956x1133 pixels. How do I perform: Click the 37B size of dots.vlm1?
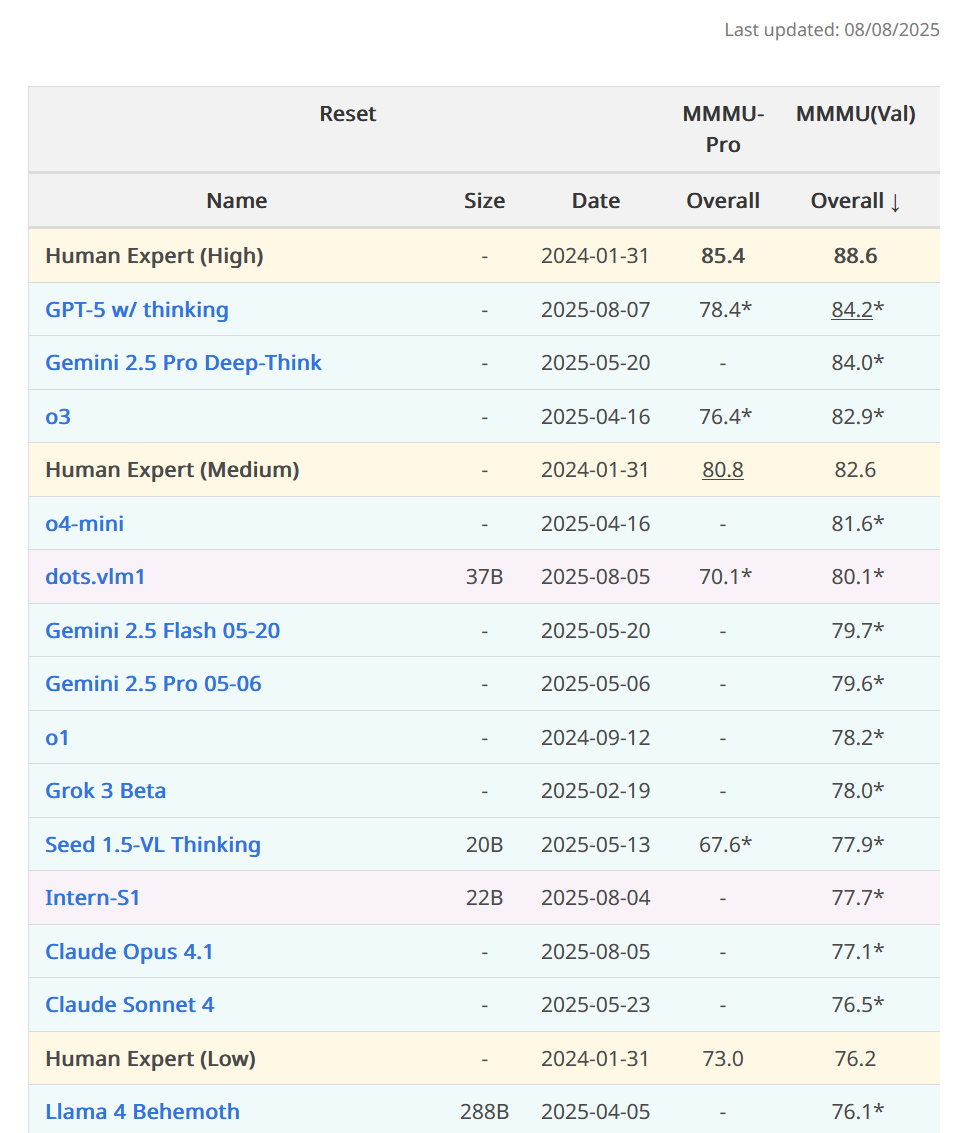click(484, 577)
